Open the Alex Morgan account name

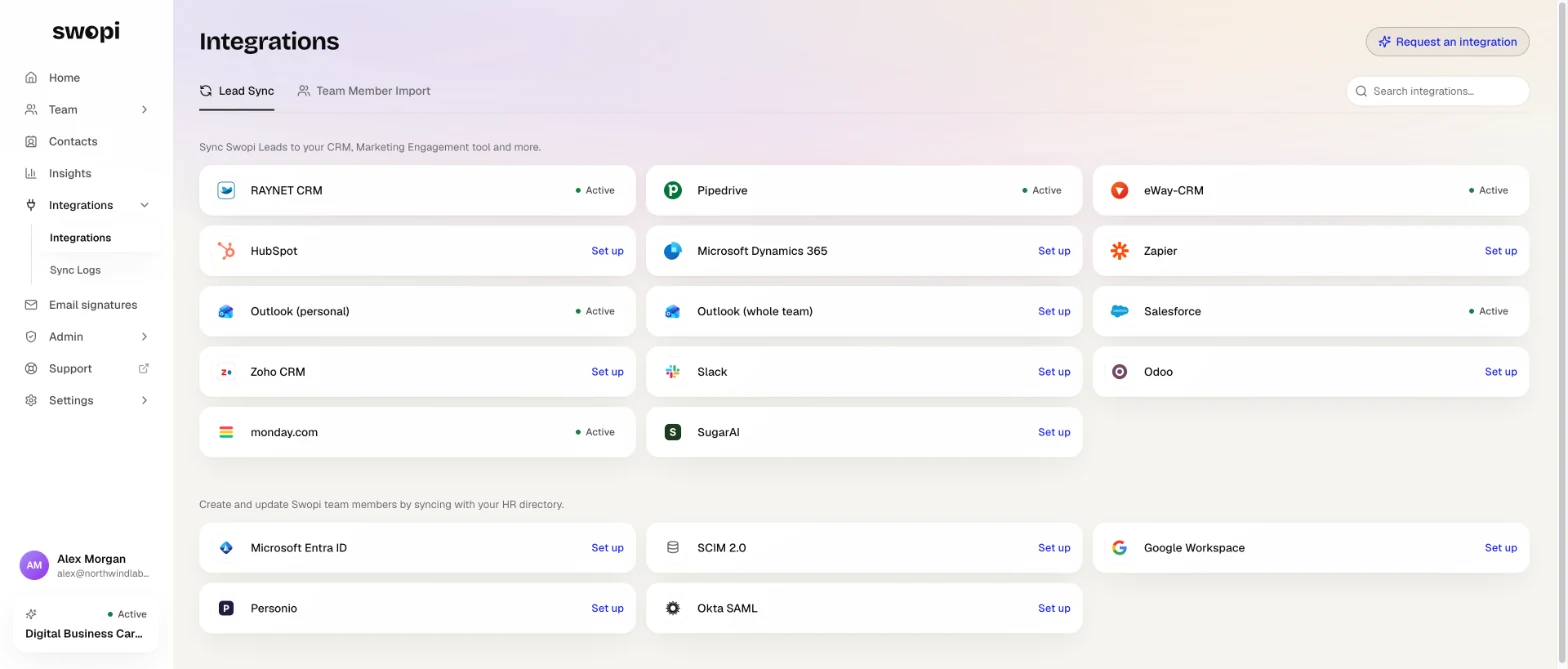click(x=91, y=559)
